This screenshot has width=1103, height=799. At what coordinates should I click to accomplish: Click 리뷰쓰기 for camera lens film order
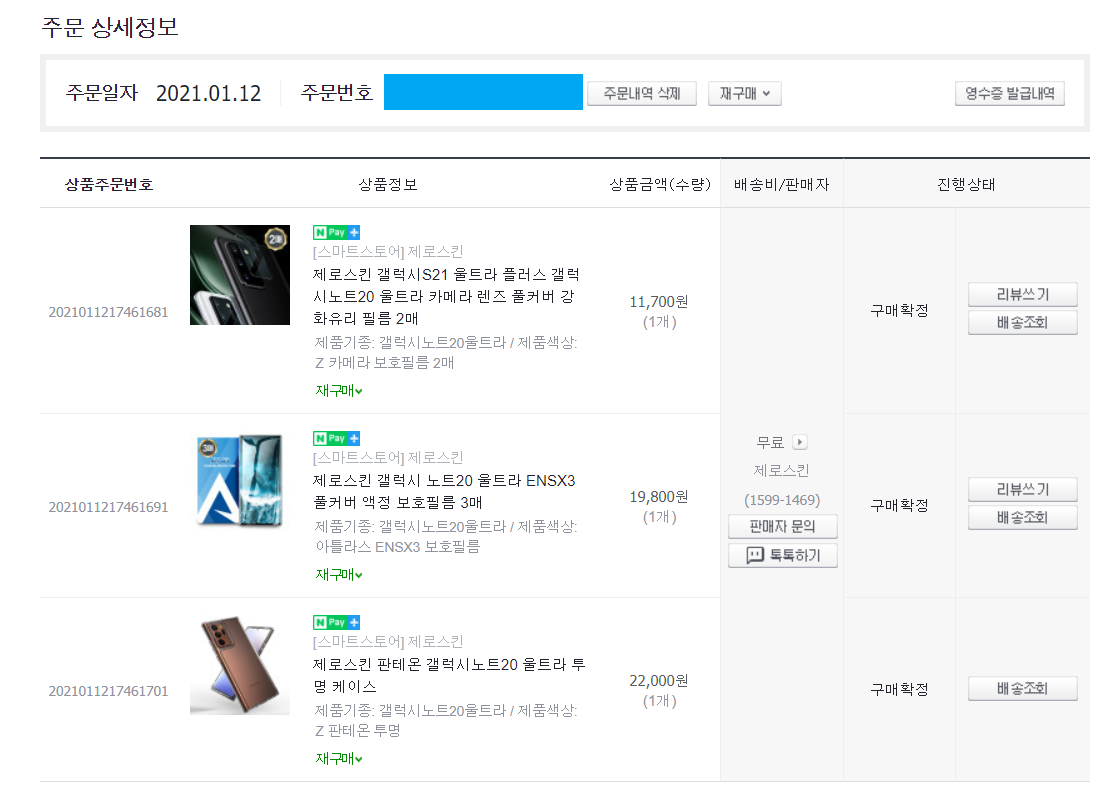click(x=1023, y=295)
